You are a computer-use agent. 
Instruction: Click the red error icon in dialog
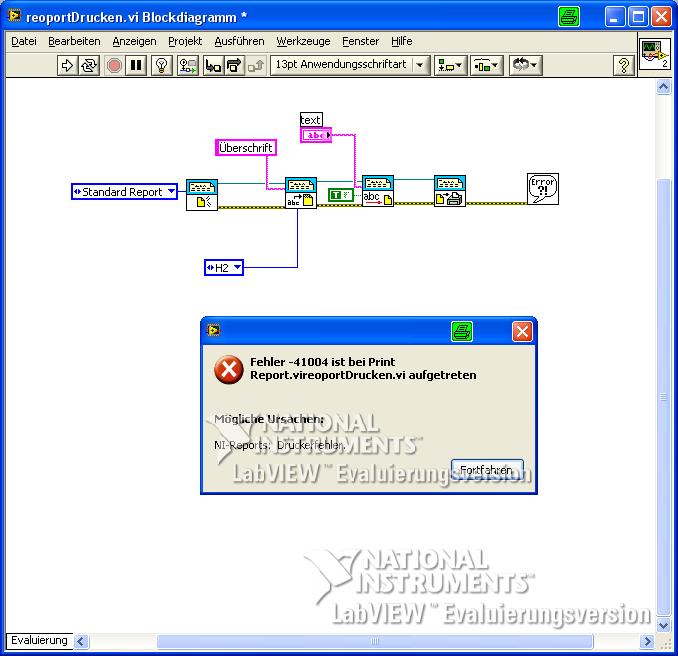(x=229, y=370)
